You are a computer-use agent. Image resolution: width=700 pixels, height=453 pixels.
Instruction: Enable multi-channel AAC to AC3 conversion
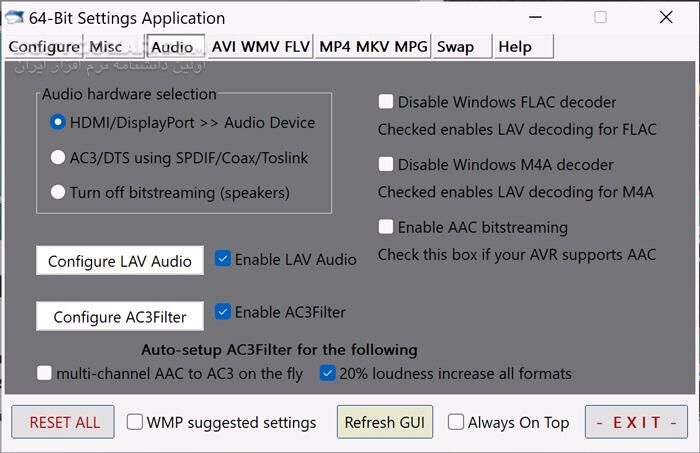coord(44,374)
